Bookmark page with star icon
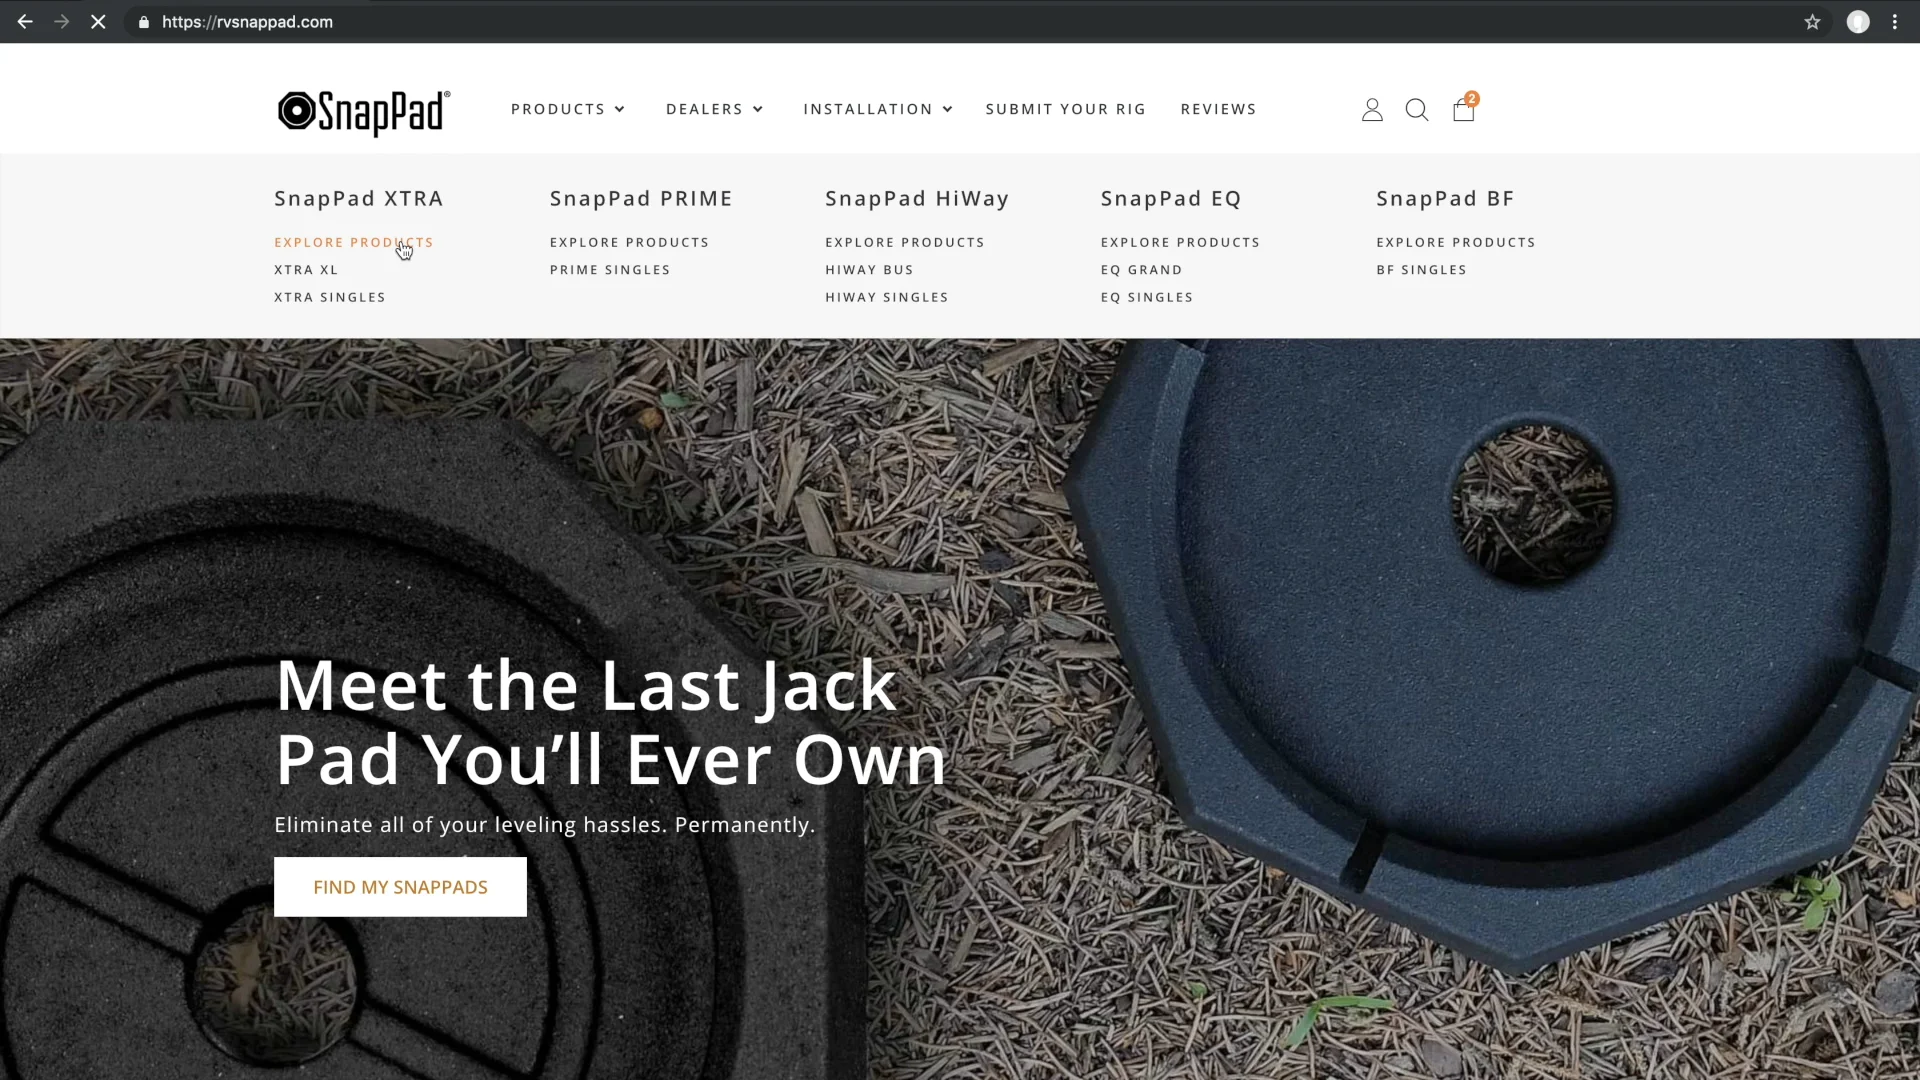Image resolution: width=1920 pixels, height=1080 pixels. tap(1812, 22)
